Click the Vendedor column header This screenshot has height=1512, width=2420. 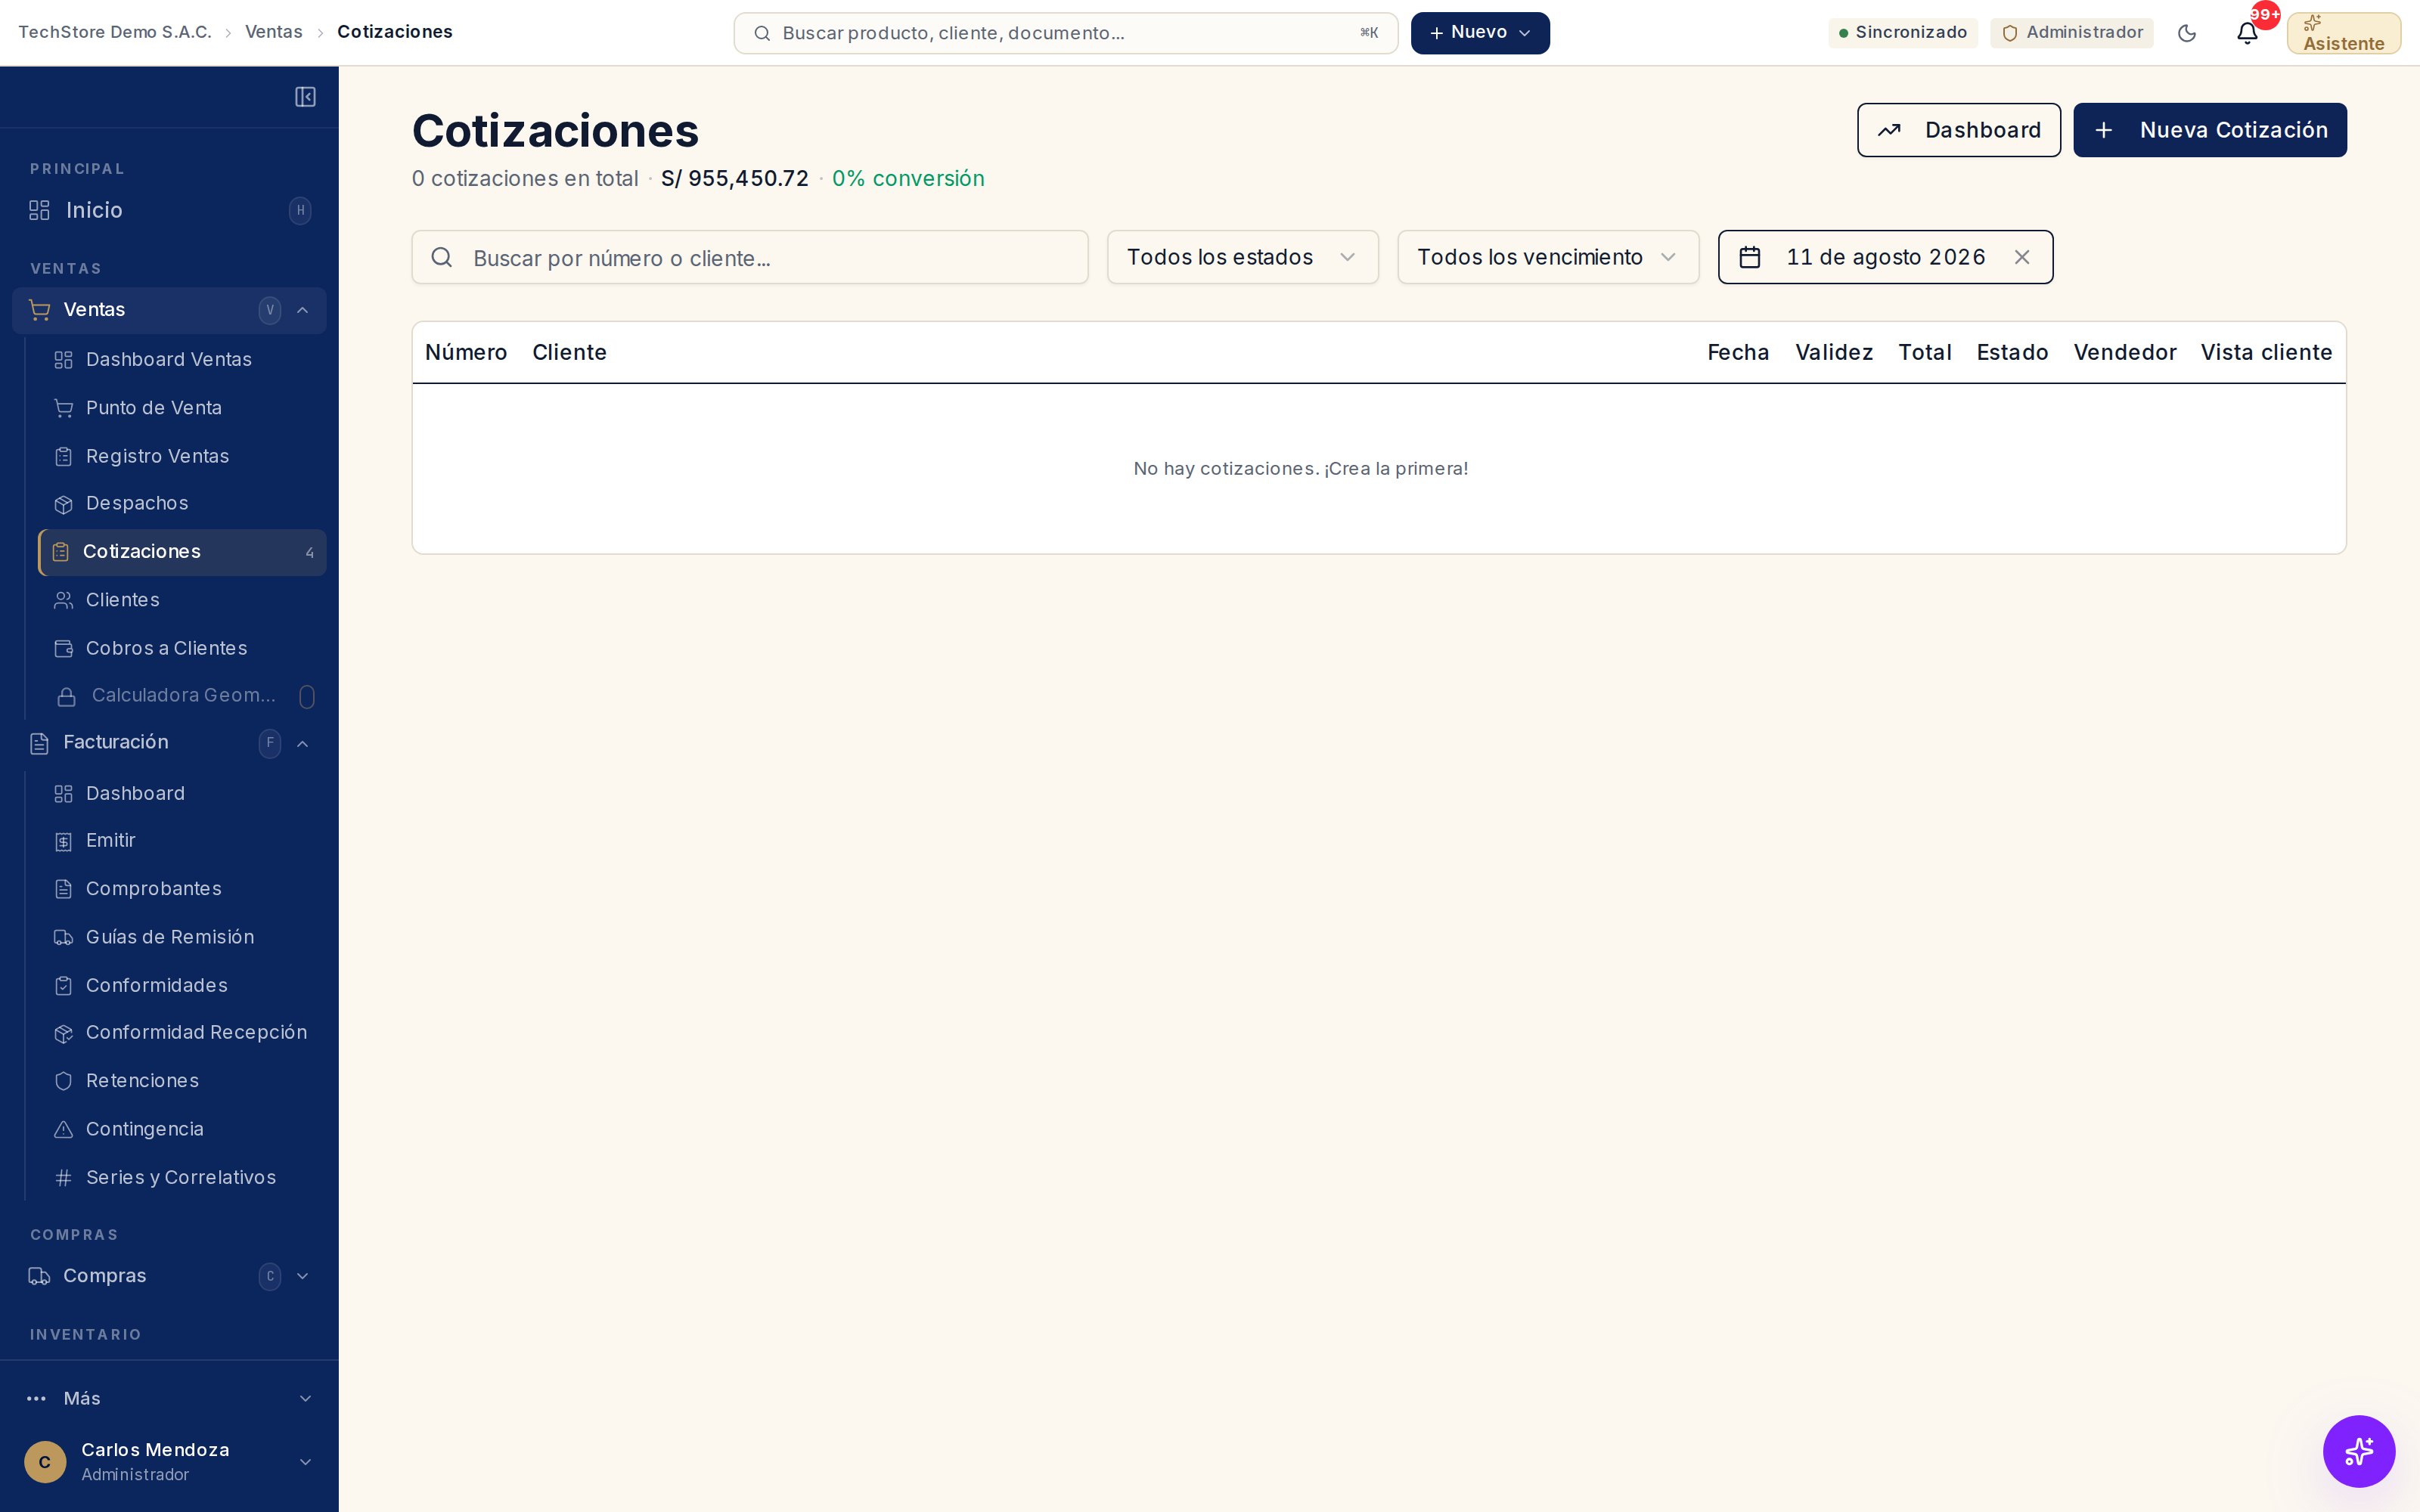click(2124, 353)
